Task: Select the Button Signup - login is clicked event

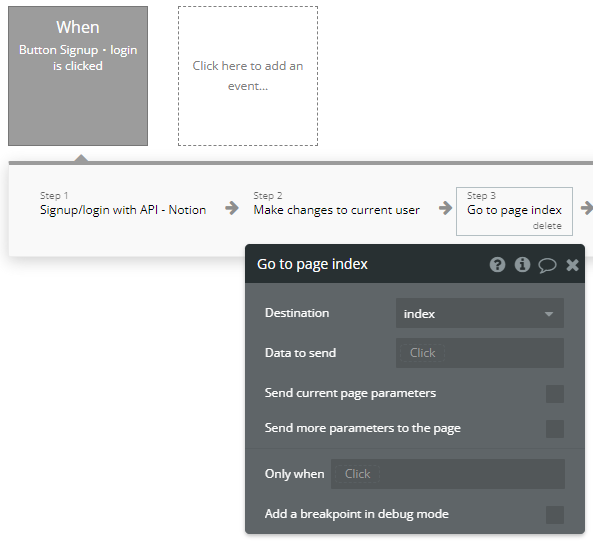Action: pyautogui.click(x=78, y=76)
